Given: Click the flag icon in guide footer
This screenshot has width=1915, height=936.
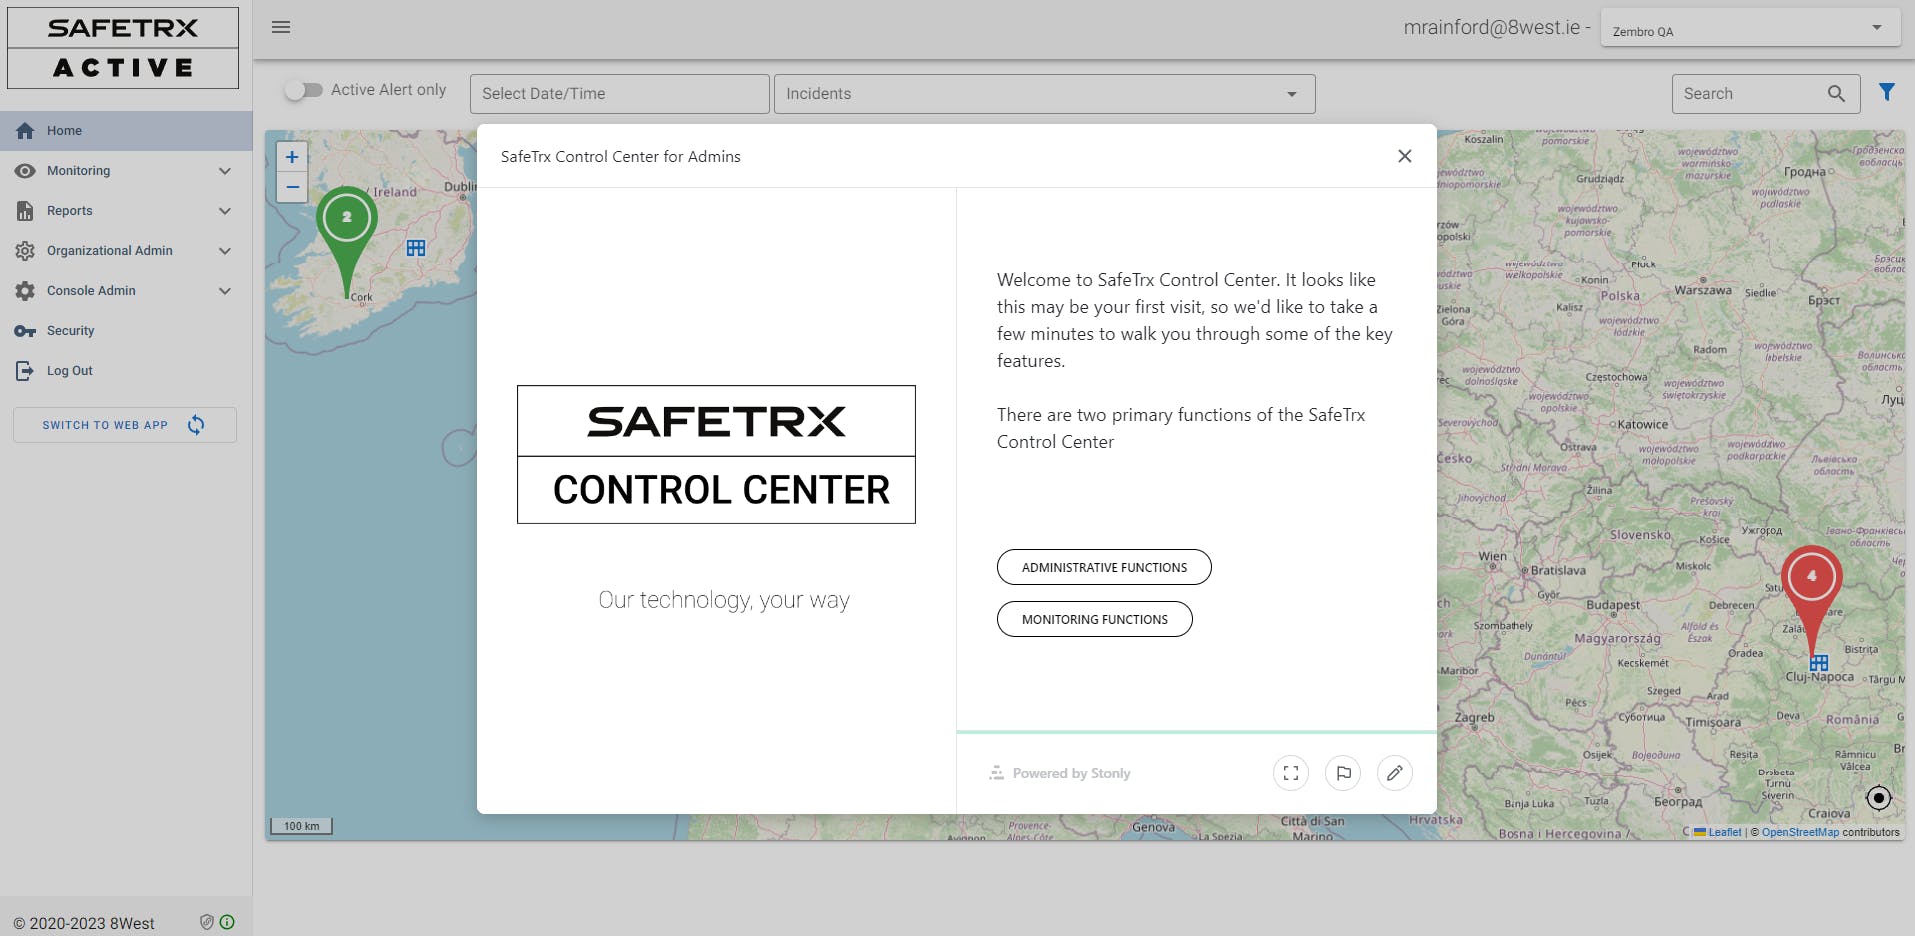Looking at the screenshot, I should (1343, 773).
